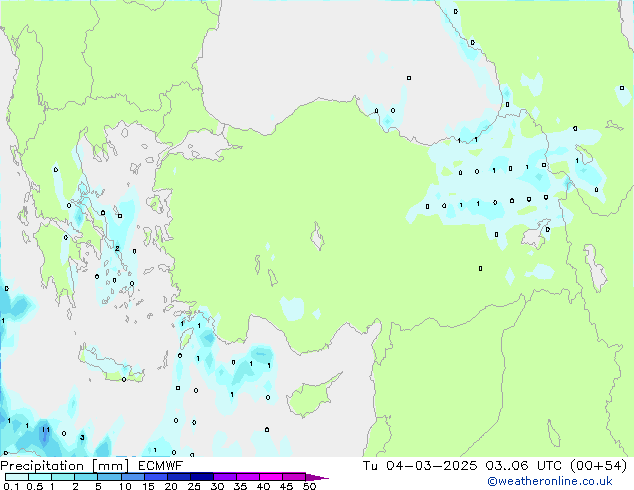Click the 30–35 mm purple legend box
The width and height of the screenshot is (634, 490).
pos(224,477)
